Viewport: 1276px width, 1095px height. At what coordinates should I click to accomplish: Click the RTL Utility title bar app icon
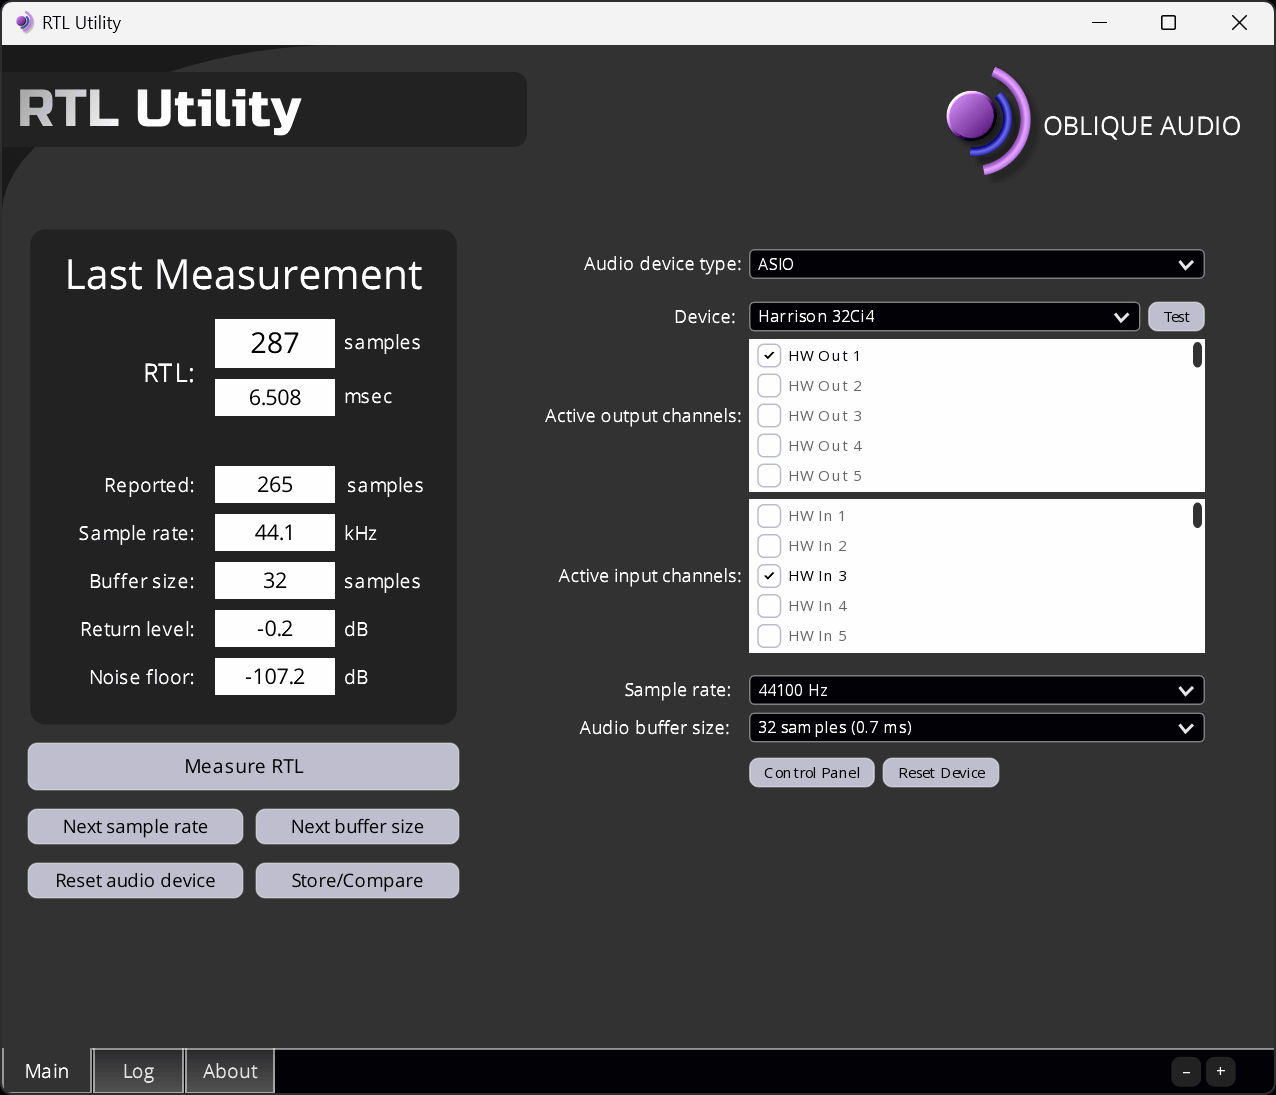tap(25, 22)
